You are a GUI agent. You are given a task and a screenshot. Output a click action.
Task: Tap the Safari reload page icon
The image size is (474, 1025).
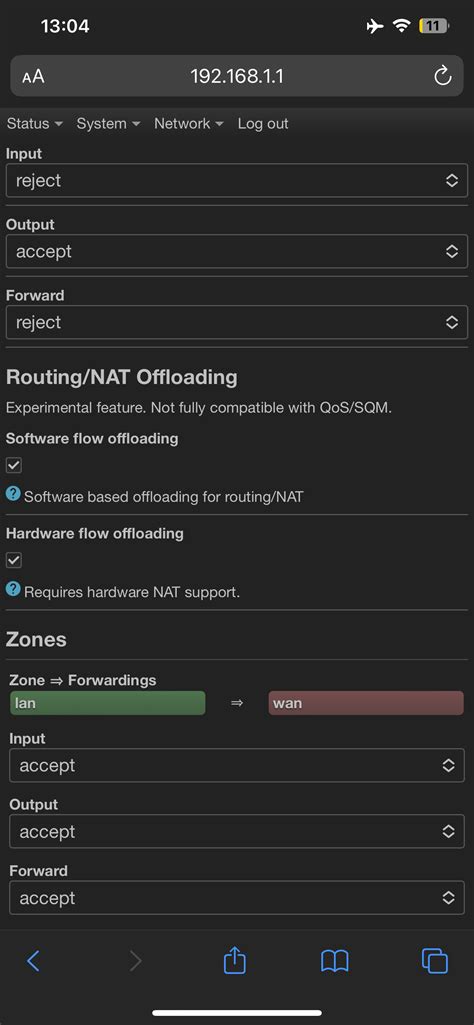(x=443, y=76)
